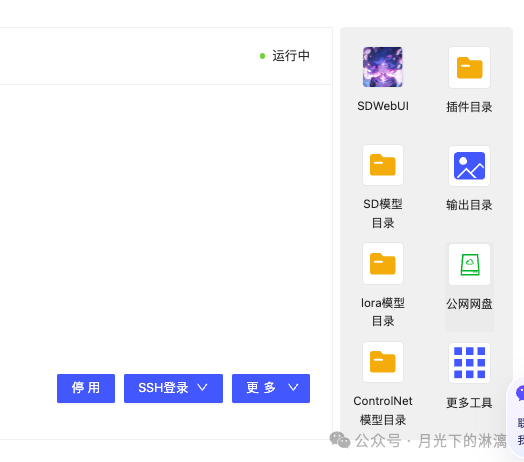Open the 更多工具 grid icon

point(469,363)
